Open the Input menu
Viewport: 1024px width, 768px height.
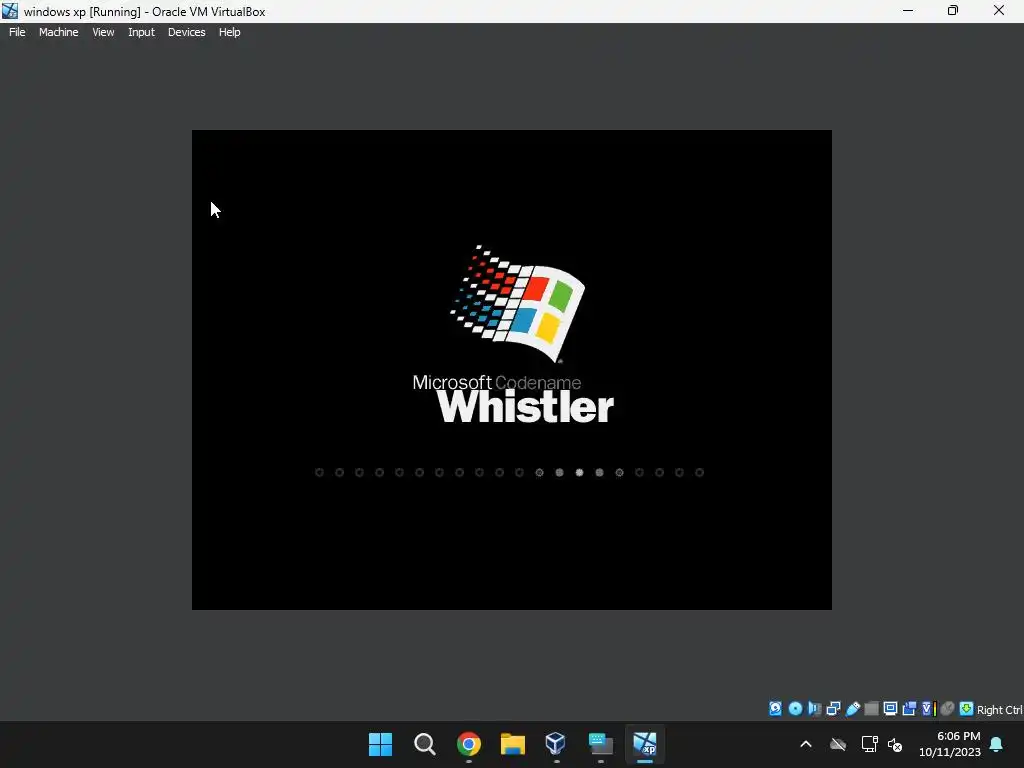tap(141, 32)
